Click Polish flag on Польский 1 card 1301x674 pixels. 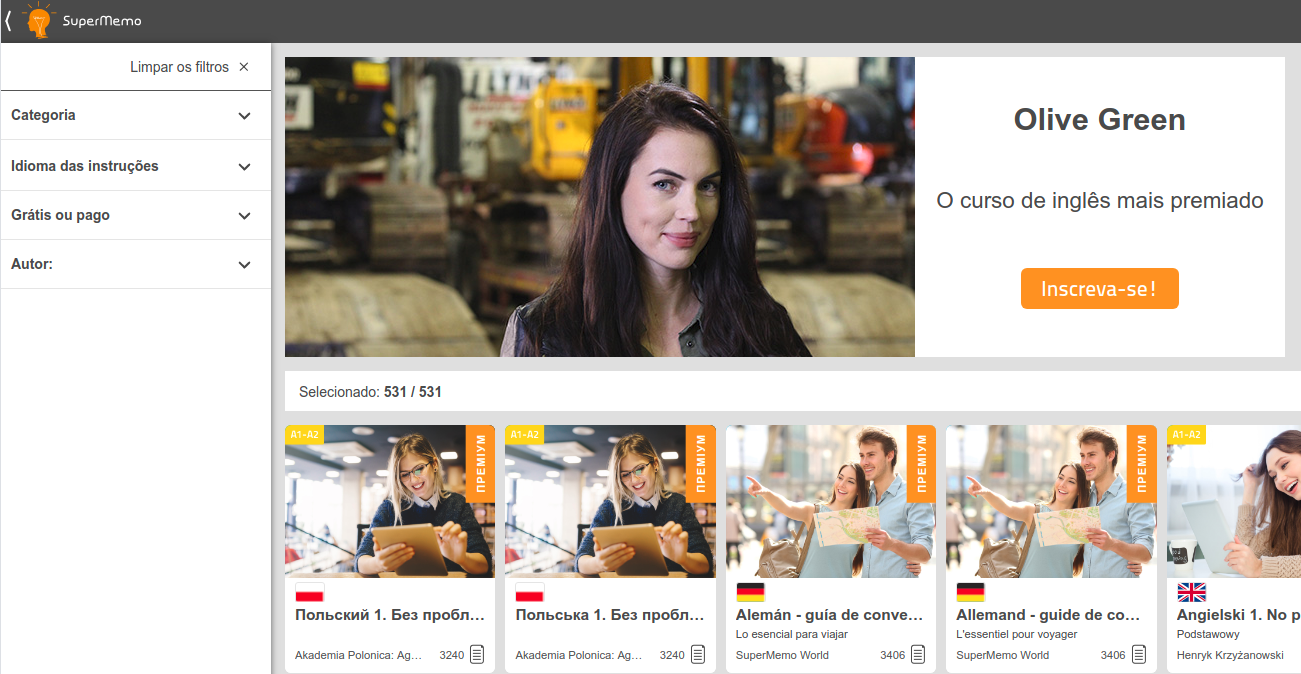click(x=309, y=592)
